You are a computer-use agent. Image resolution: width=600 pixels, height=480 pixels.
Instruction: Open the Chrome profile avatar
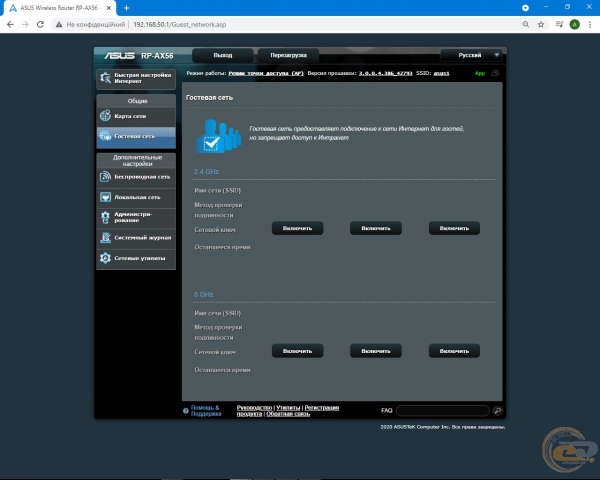[x=574, y=24]
